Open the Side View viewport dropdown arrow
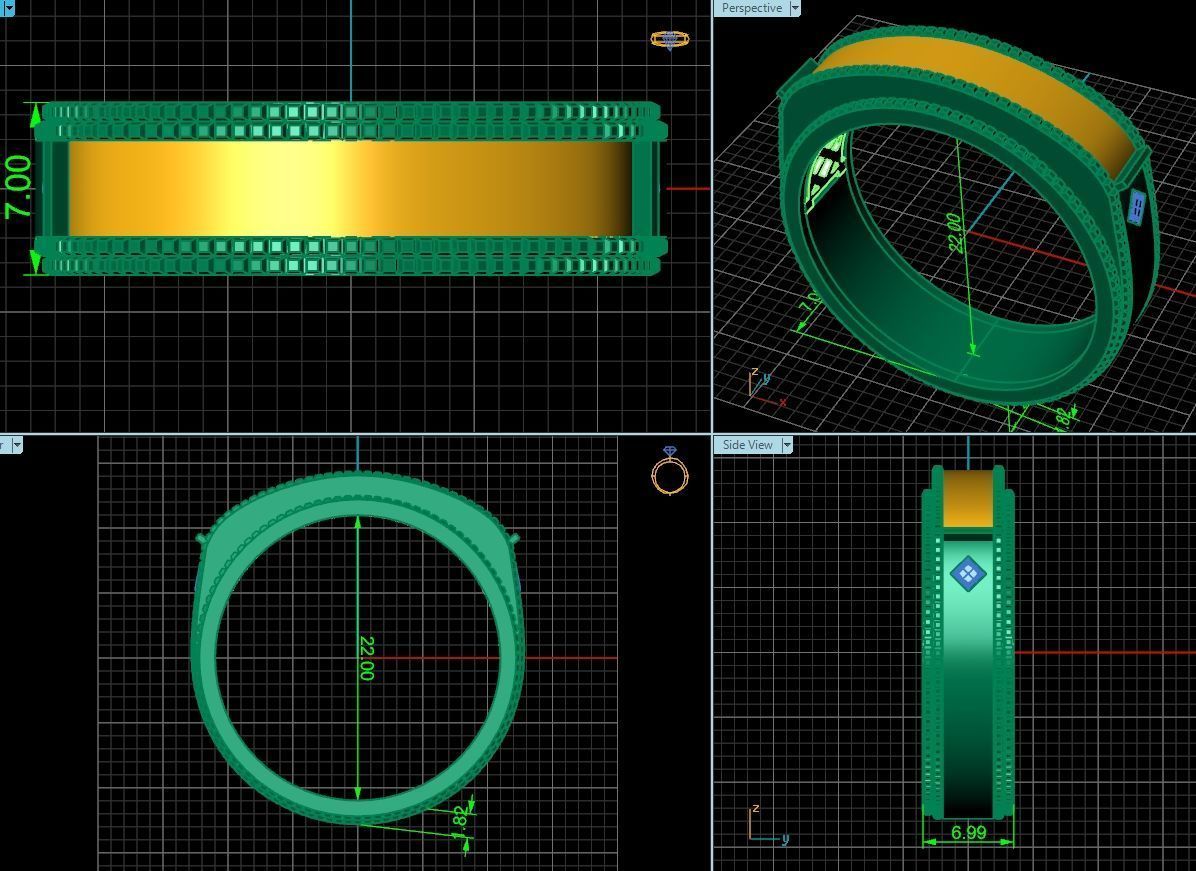 tap(787, 445)
